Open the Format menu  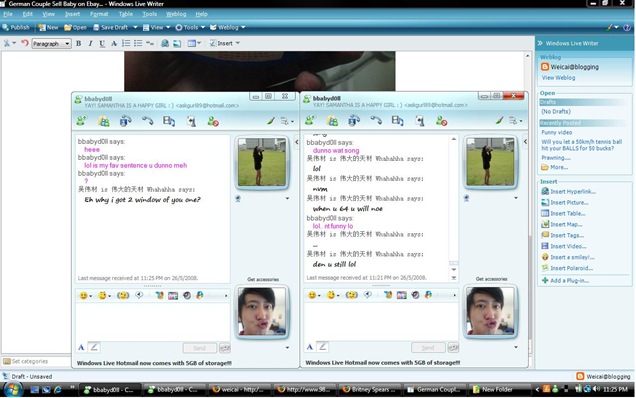tap(99, 14)
